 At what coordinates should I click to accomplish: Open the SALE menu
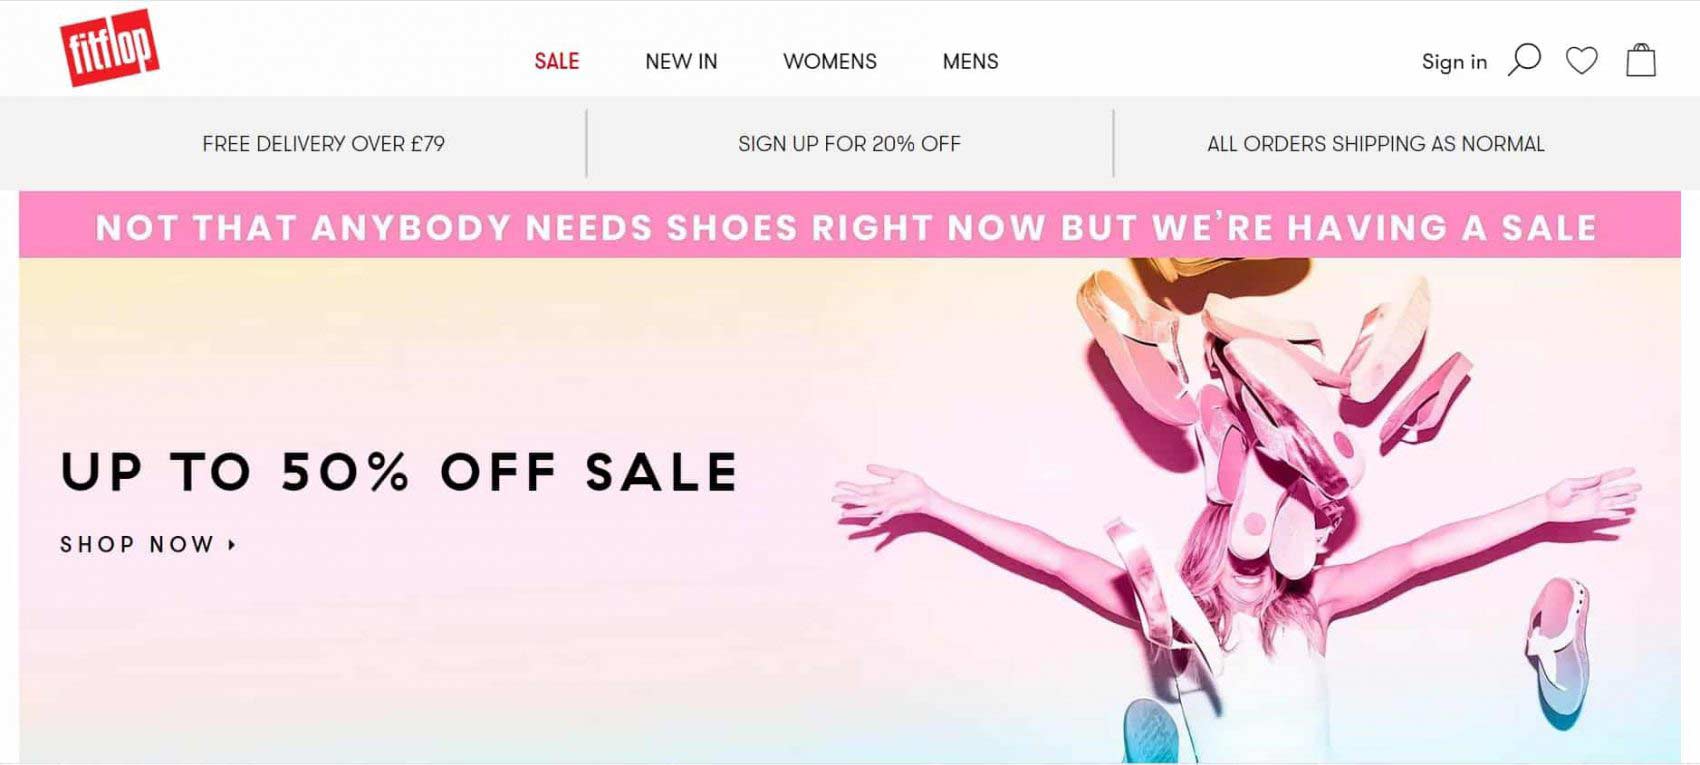point(557,62)
